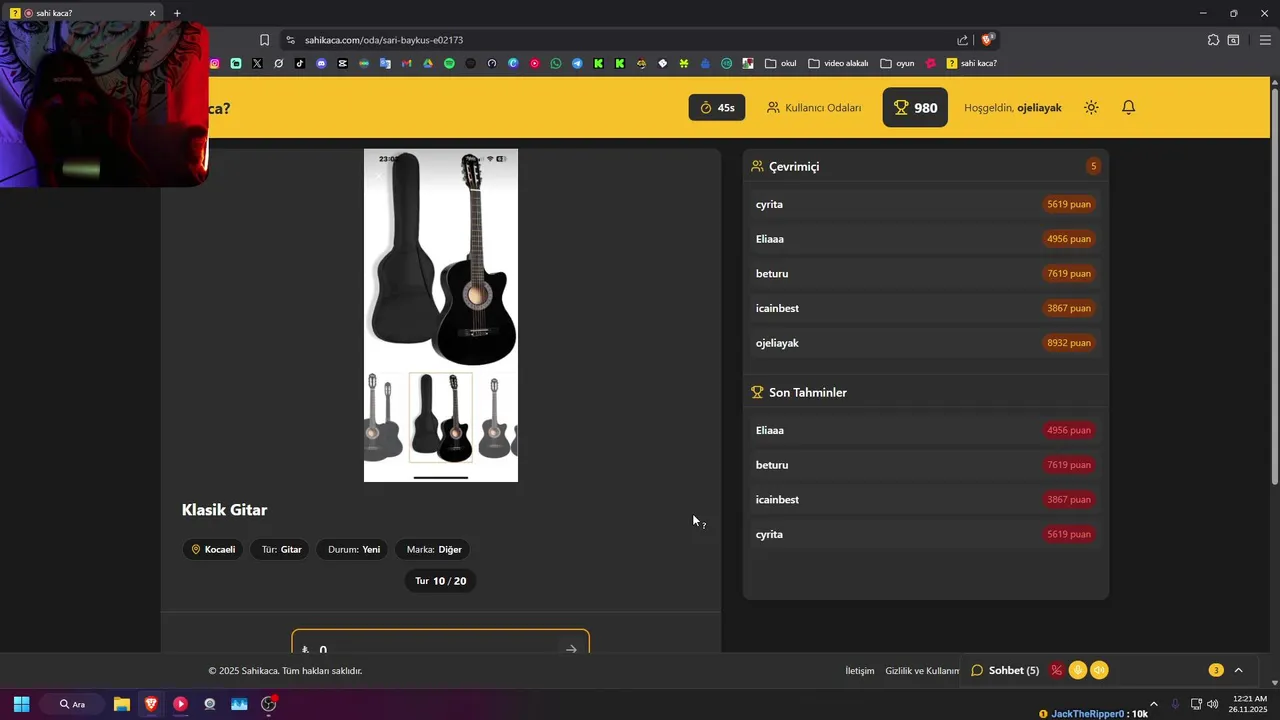Viewport: 1280px width, 720px height.
Task: Click the bookmark icon in address bar
Action: (x=264, y=40)
